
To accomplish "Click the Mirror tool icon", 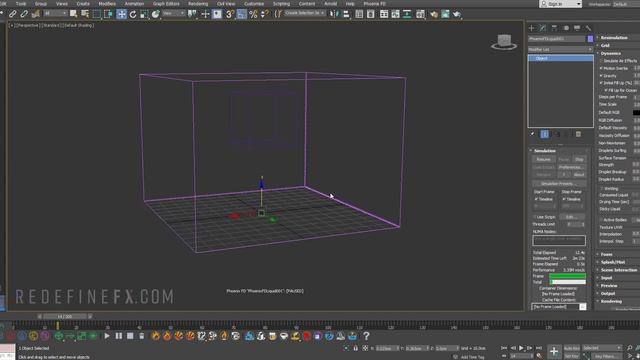I will (x=334, y=14).
